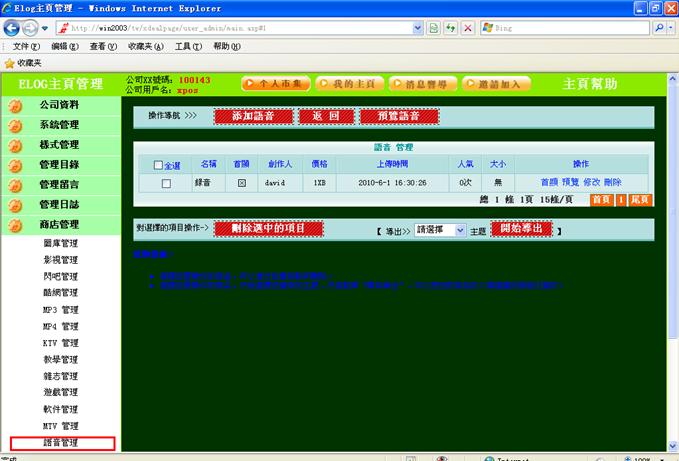The width and height of the screenshot is (679, 461).
Task: Click the icon beside 樣式管理
Action: [15, 145]
